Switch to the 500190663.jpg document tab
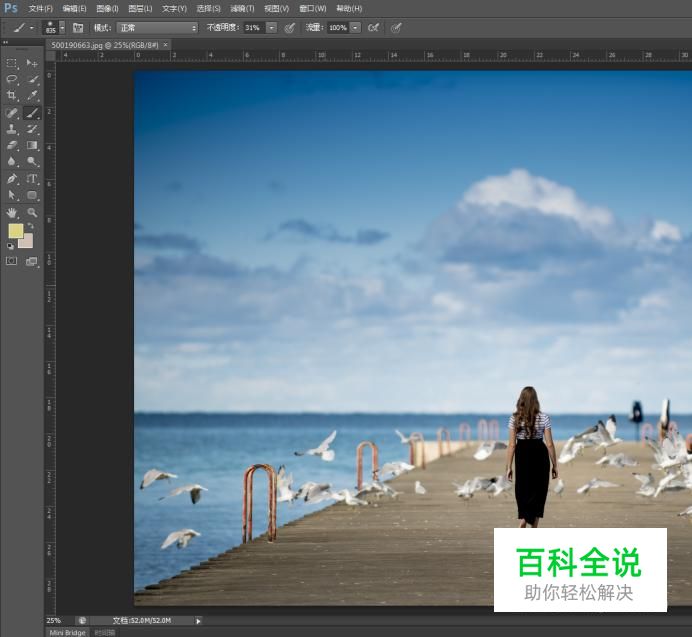 [x=105, y=45]
